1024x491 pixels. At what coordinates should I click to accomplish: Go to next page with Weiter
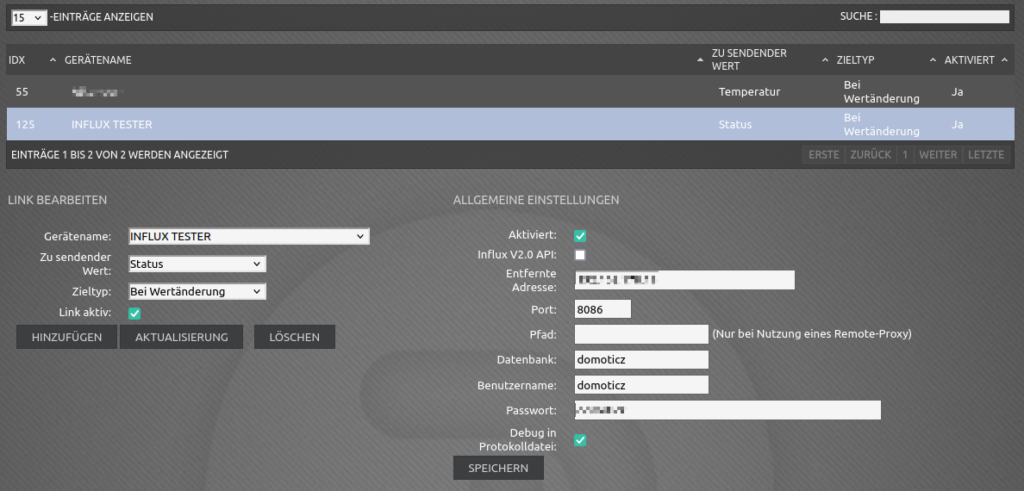(x=938, y=155)
